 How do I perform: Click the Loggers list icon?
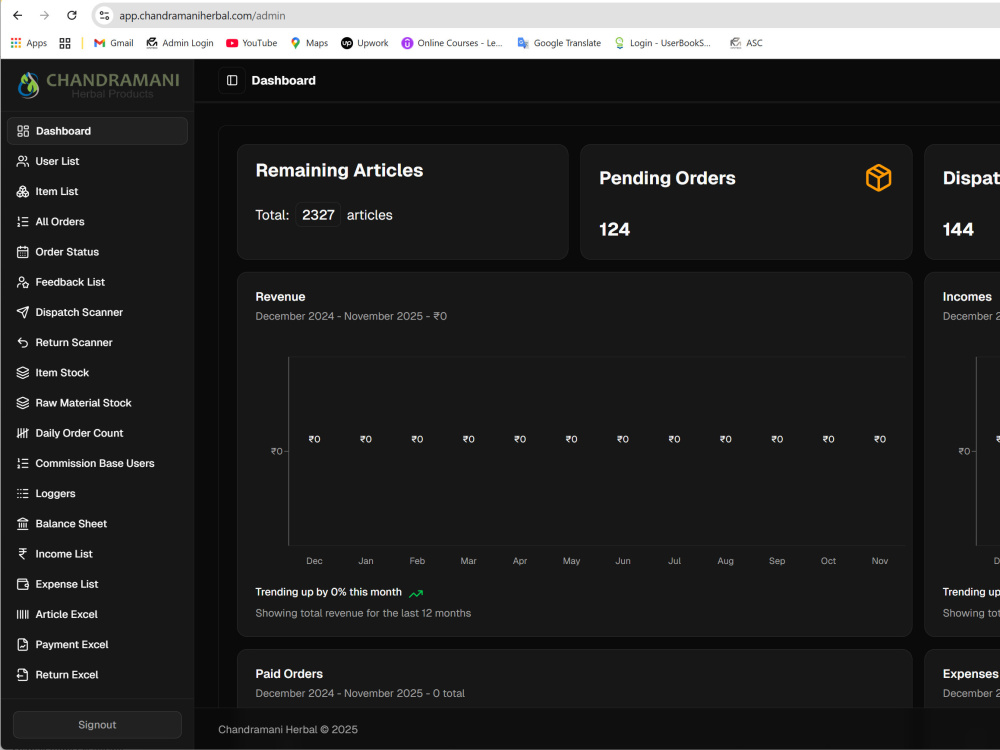tap(23, 494)
